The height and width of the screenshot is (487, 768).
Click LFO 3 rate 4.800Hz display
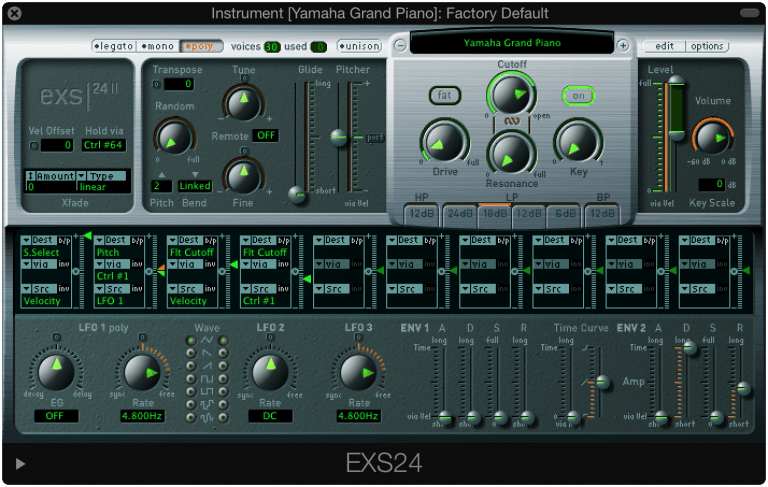358,416
